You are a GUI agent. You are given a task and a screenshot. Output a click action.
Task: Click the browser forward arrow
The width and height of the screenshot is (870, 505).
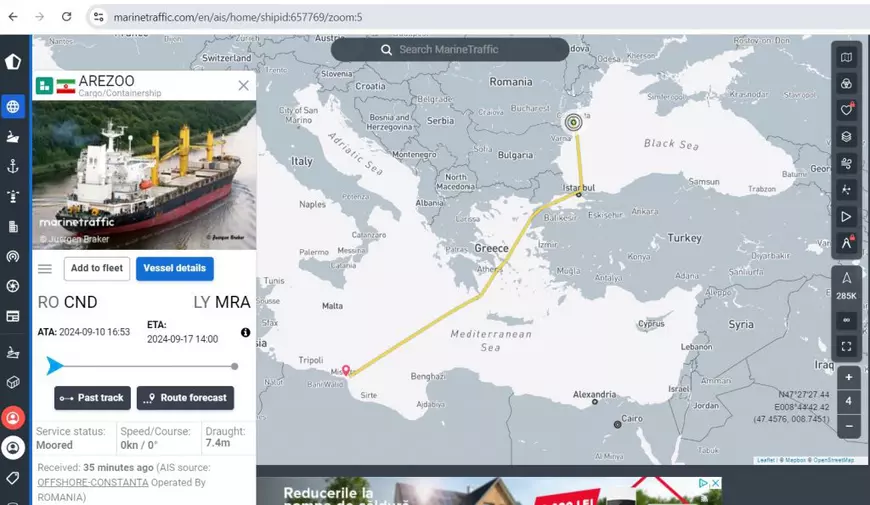tap(39, 17)
